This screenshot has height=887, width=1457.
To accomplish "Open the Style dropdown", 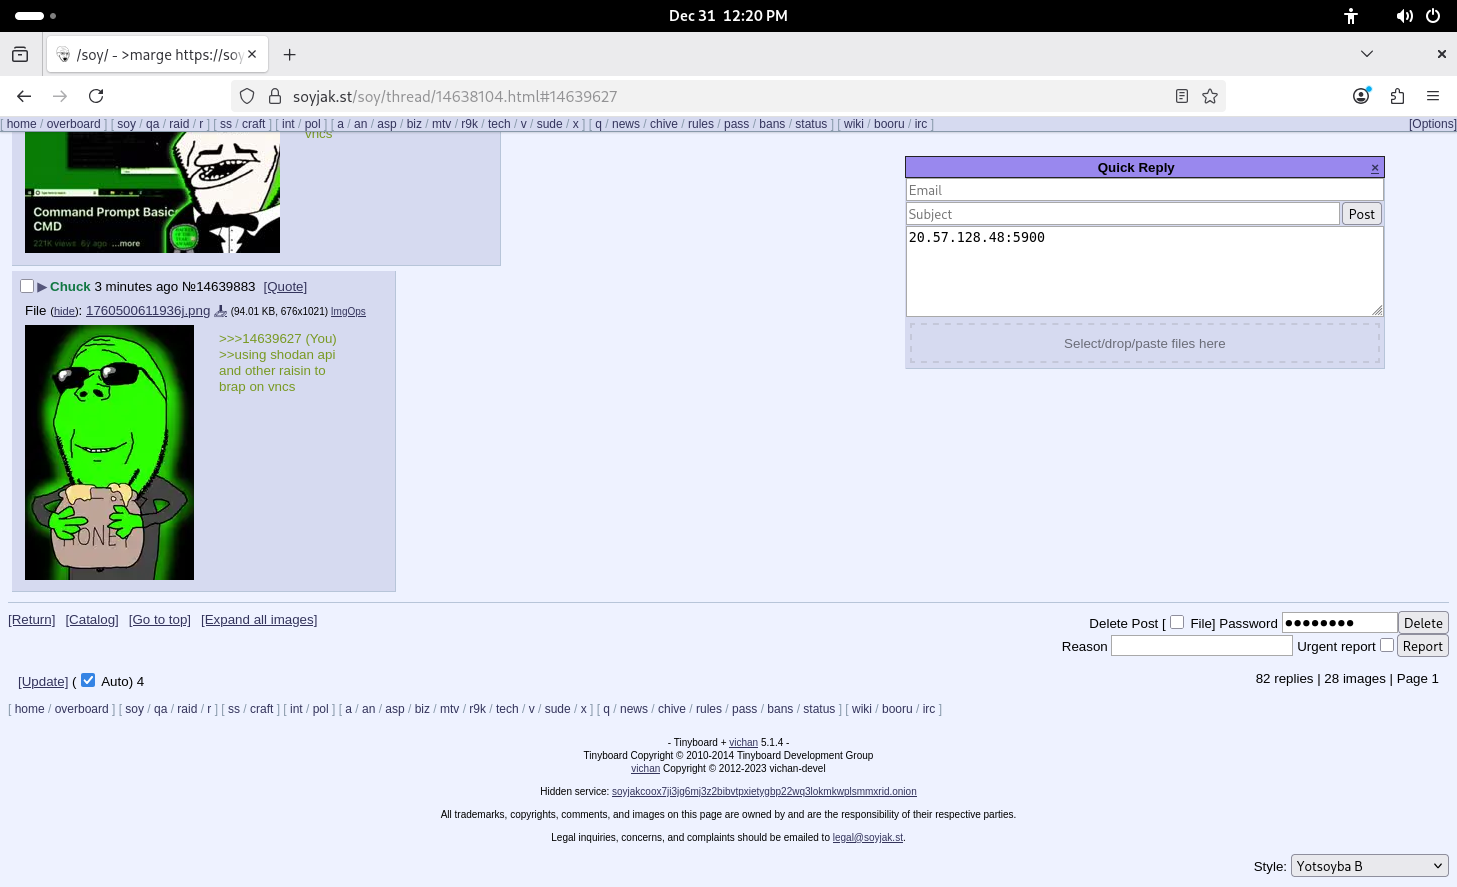I will [x=1369, y=866].
